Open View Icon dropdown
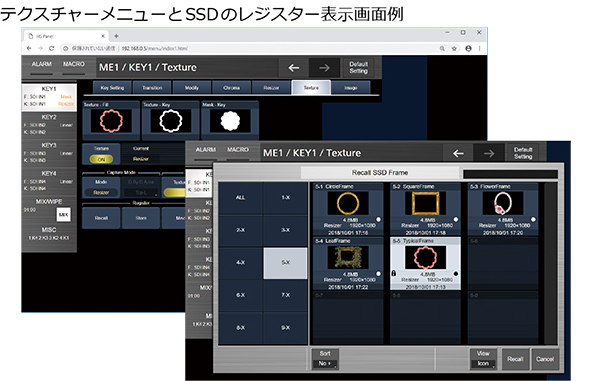Viewport: 592px width, 381px height. [x=483, y=359]
